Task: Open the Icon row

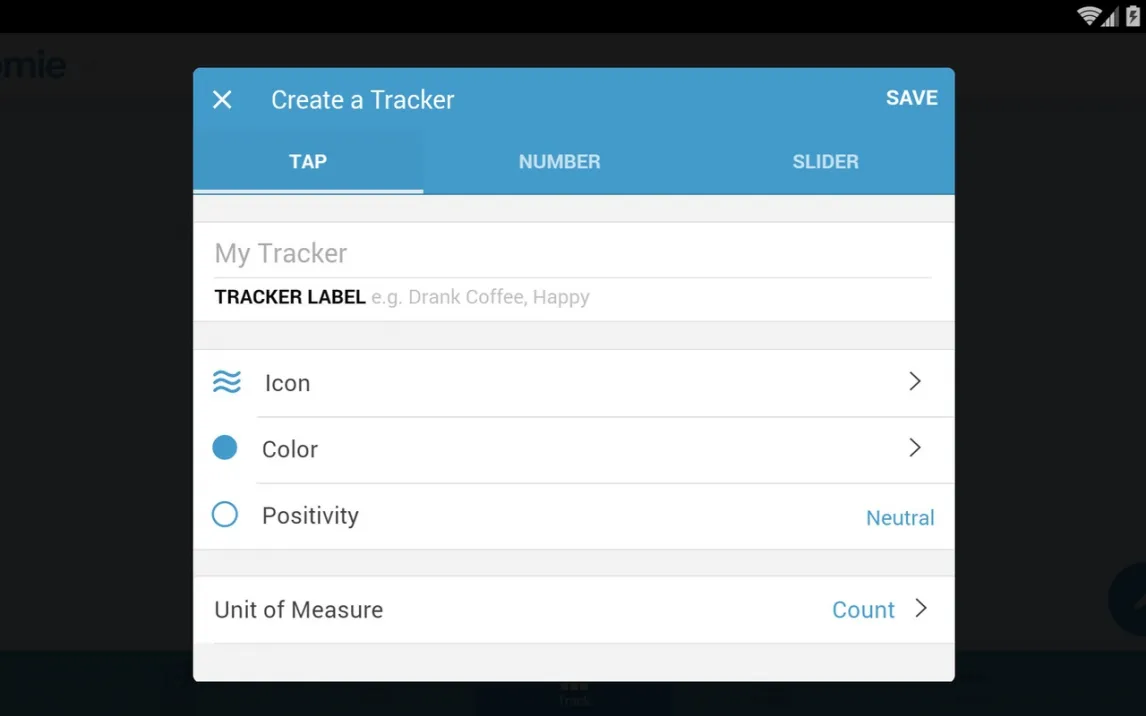Action: [x=288, y=383]
